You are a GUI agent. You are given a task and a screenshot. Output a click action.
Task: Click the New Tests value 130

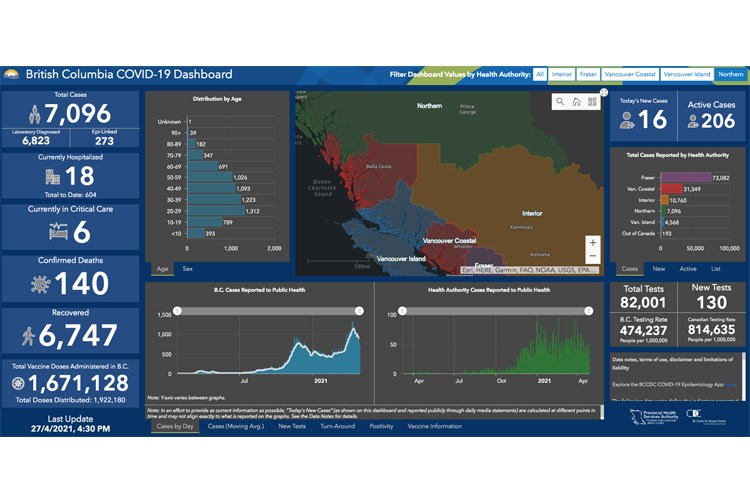(x=712, y=303)
